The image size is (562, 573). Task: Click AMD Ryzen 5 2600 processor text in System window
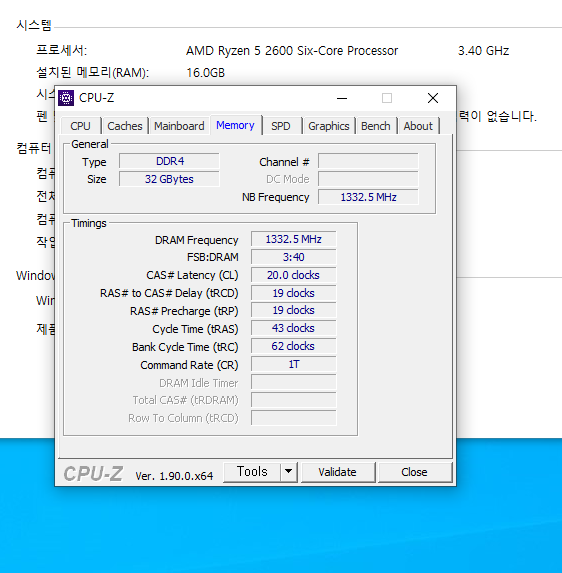(x=292, y=50)
